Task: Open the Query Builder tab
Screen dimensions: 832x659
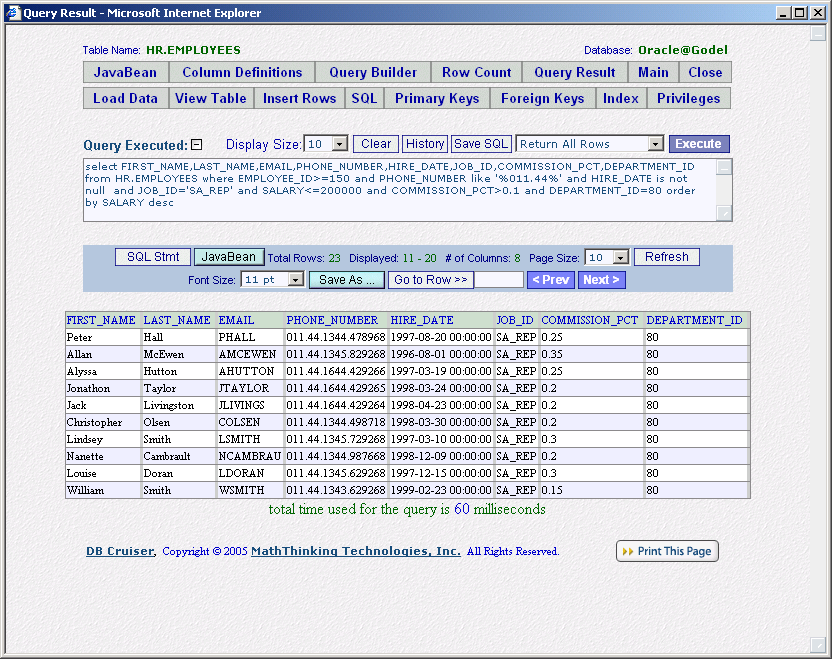Action: [373, 72]
